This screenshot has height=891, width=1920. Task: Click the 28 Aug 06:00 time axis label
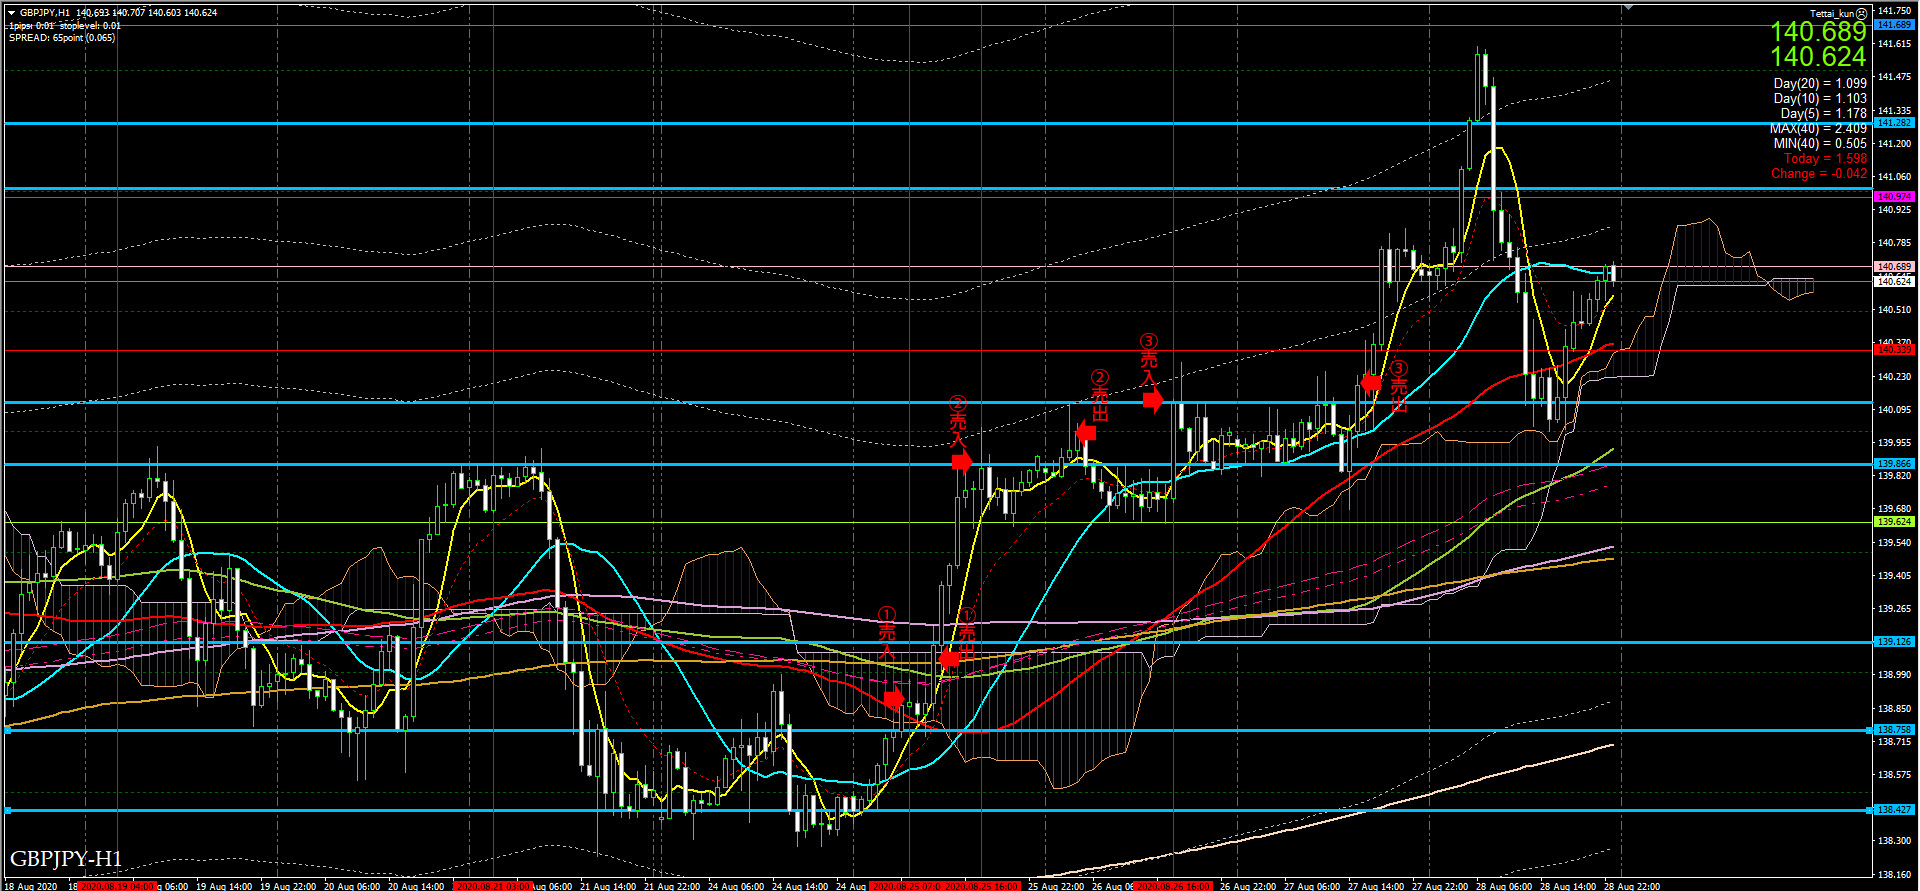tap(1504, 886)
